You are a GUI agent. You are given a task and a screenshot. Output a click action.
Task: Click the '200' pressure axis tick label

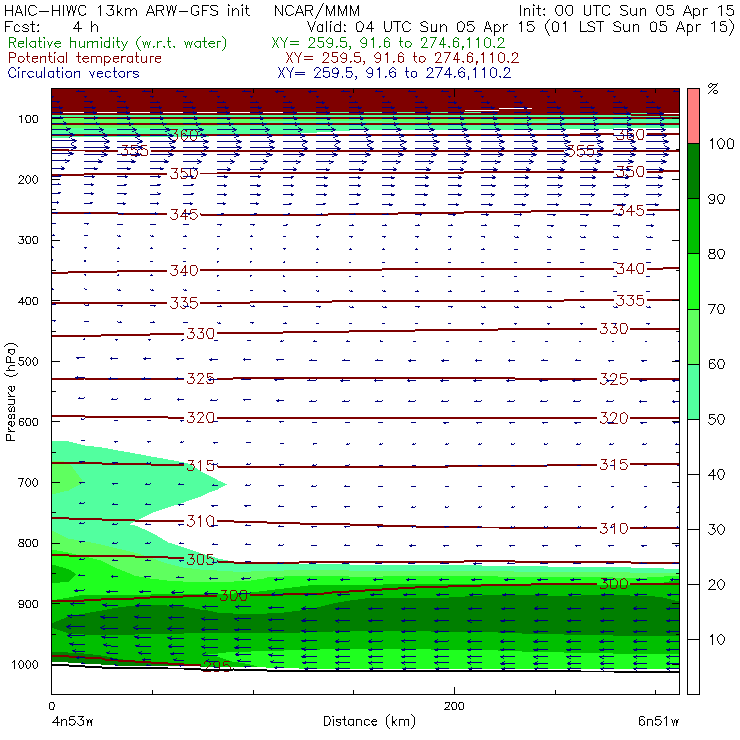(28, 179)
